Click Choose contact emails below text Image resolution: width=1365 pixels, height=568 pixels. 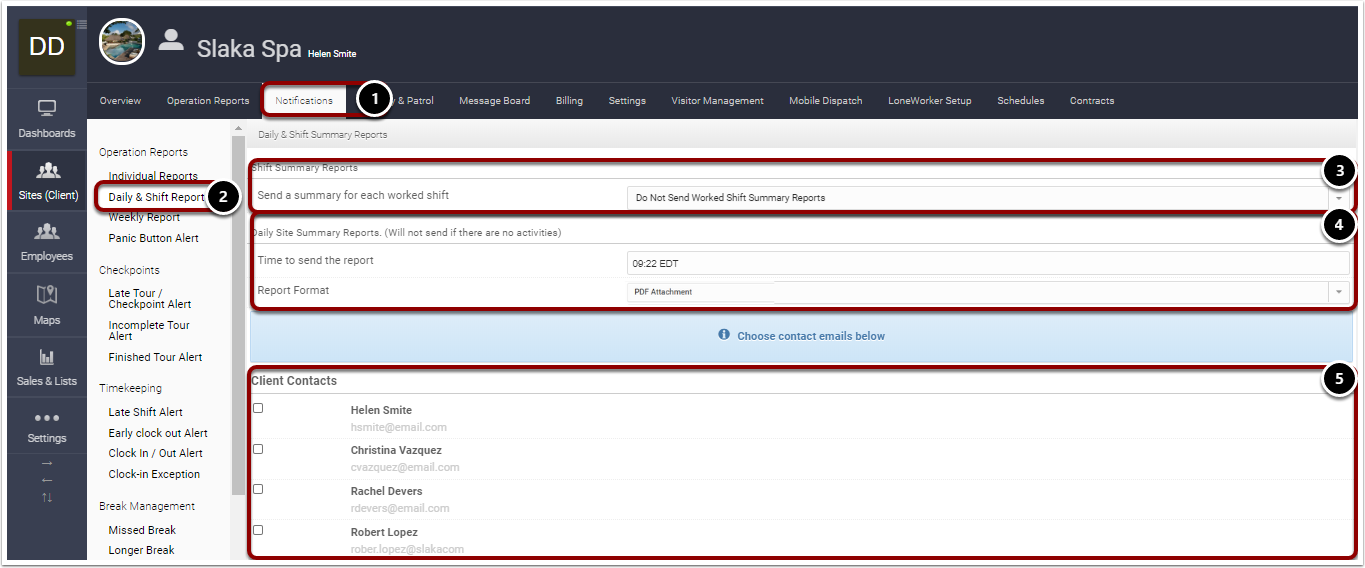coord(811,336)
